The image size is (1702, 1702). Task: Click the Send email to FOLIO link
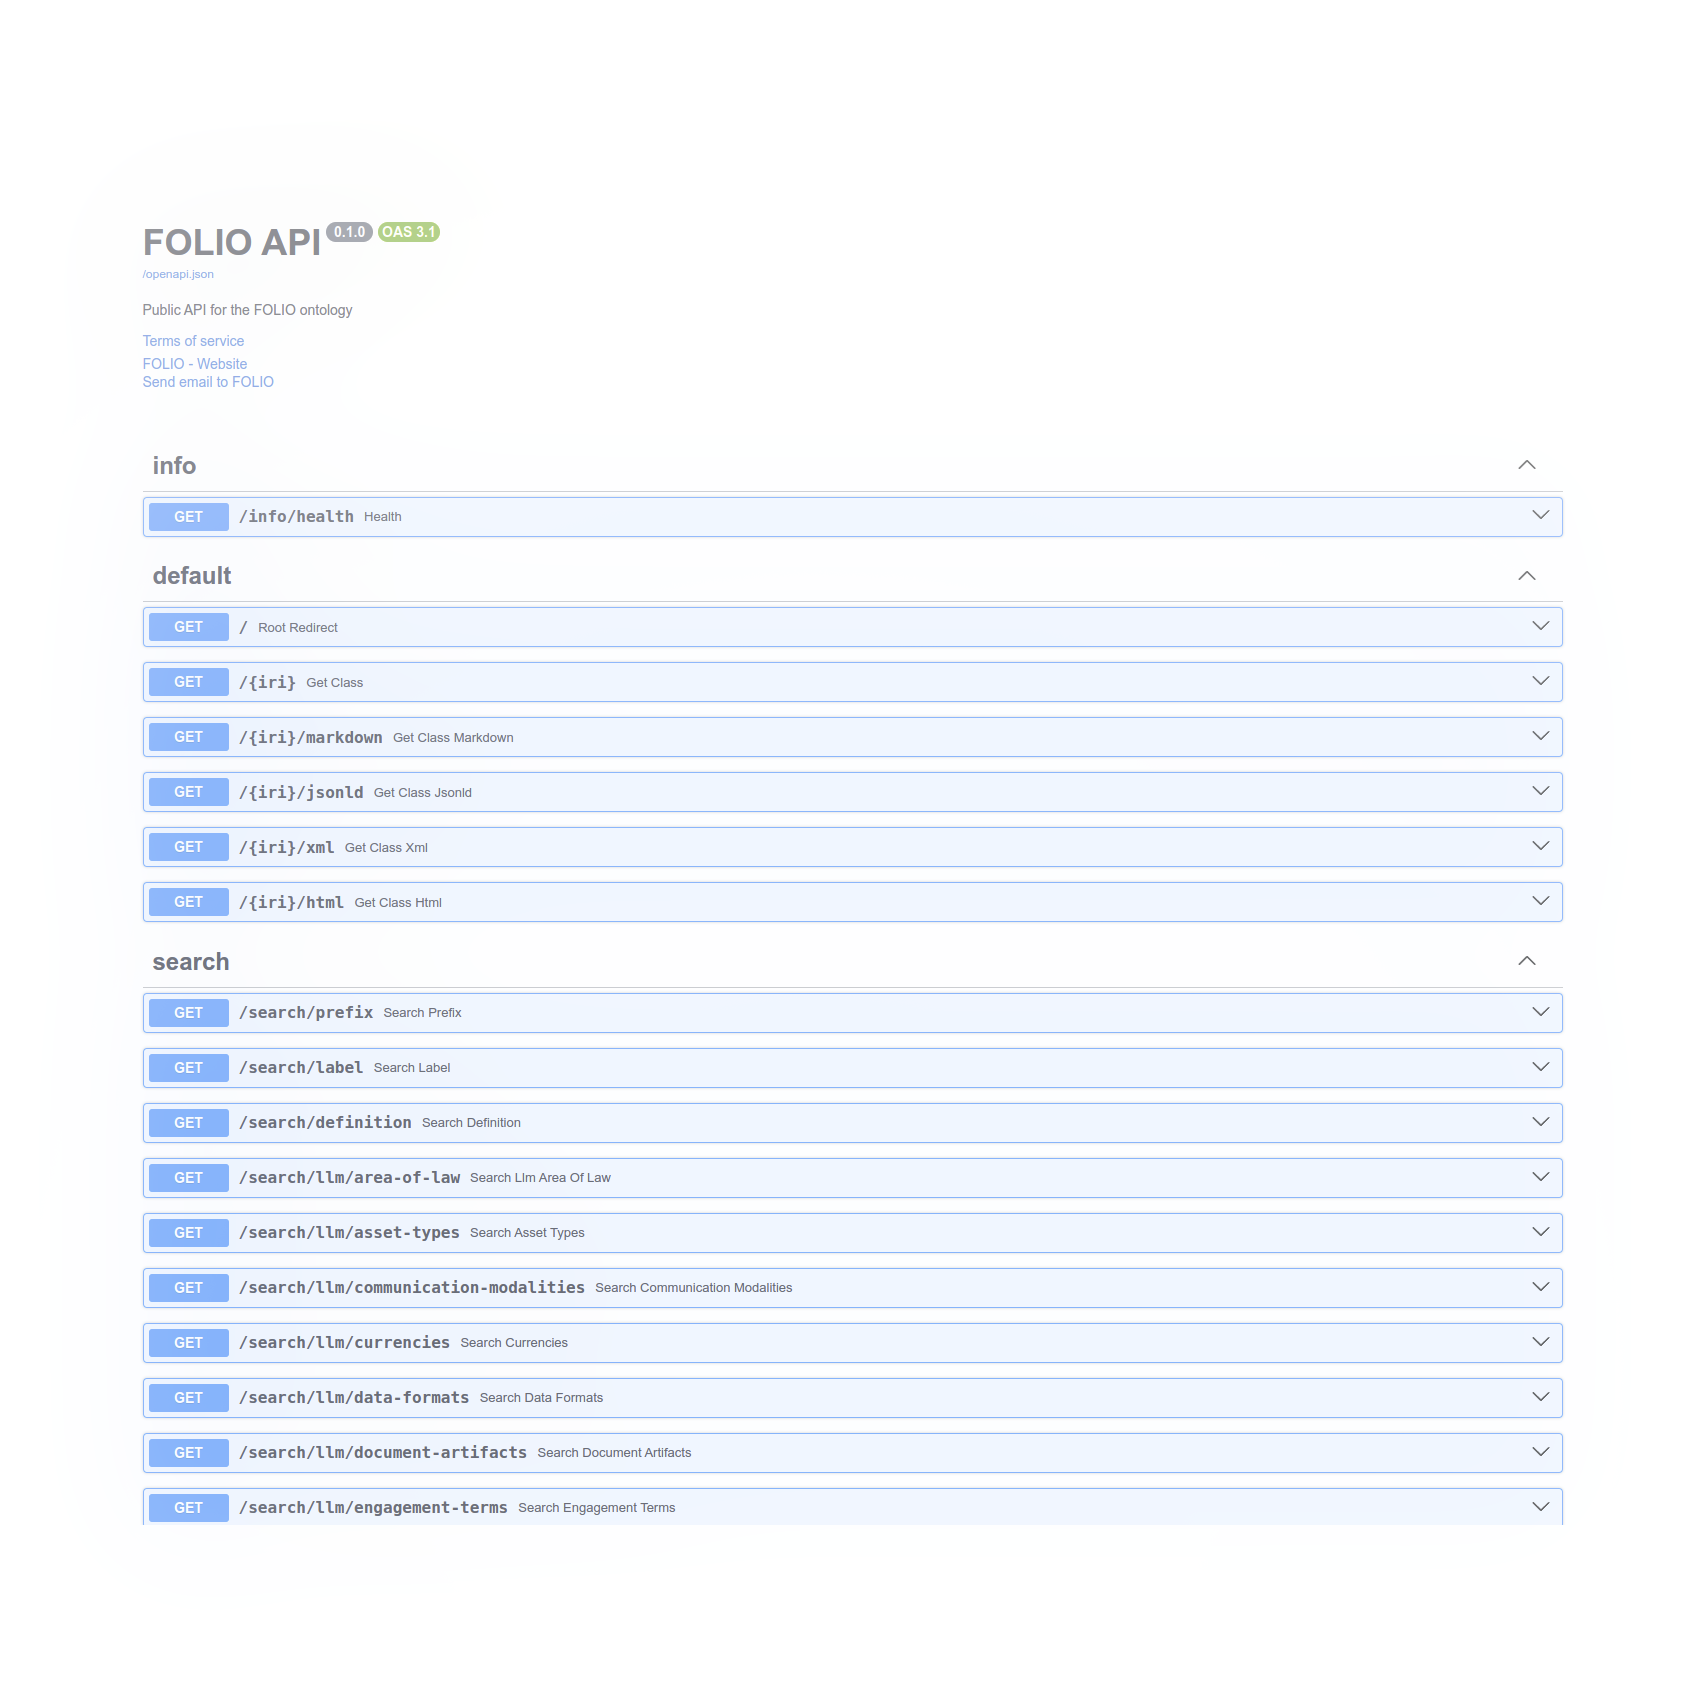208,382
